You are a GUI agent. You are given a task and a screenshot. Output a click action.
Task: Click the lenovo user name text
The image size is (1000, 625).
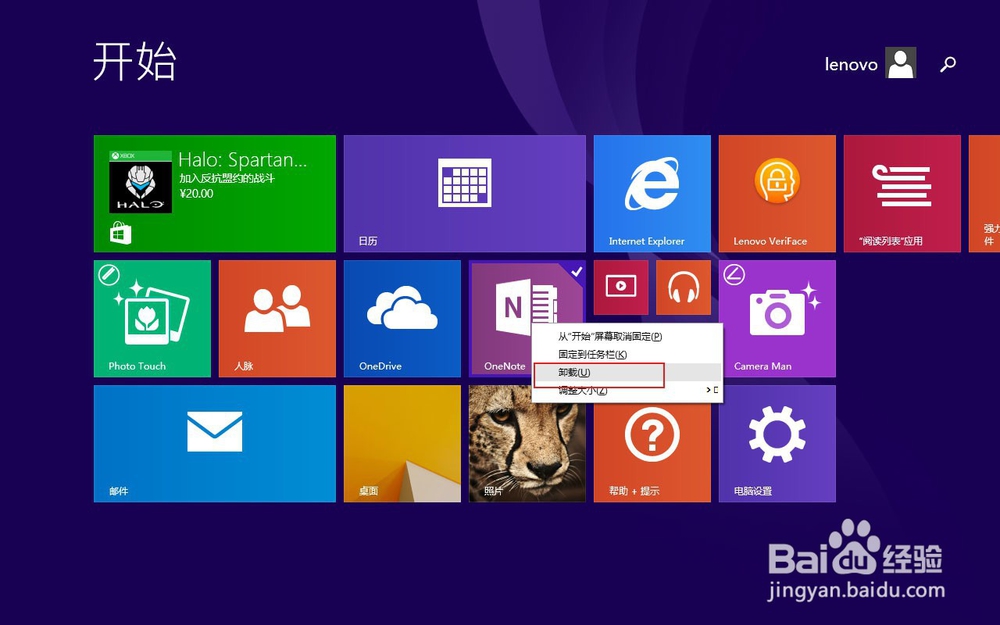pos(851,64)
